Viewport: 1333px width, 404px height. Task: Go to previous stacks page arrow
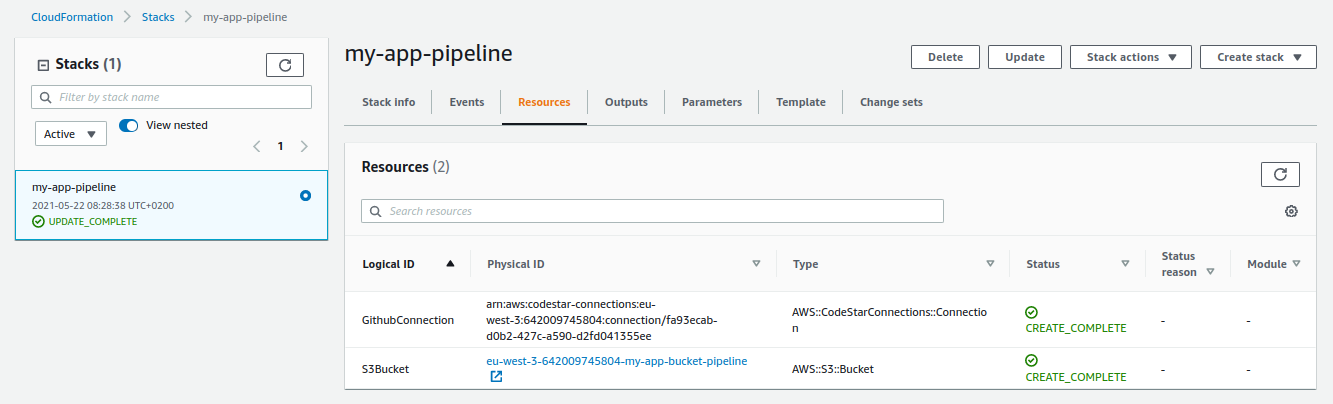tap(257, 146)
